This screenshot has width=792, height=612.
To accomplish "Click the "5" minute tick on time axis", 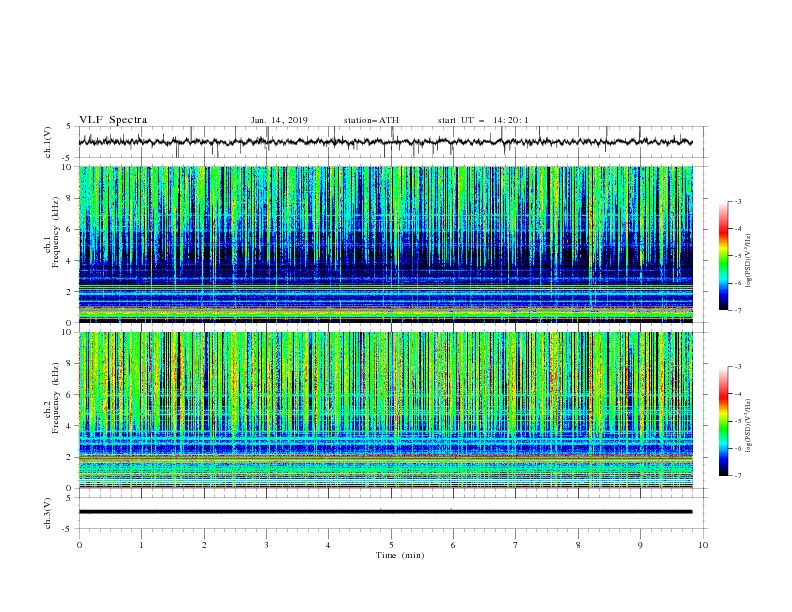I will [x=391, y=545].
